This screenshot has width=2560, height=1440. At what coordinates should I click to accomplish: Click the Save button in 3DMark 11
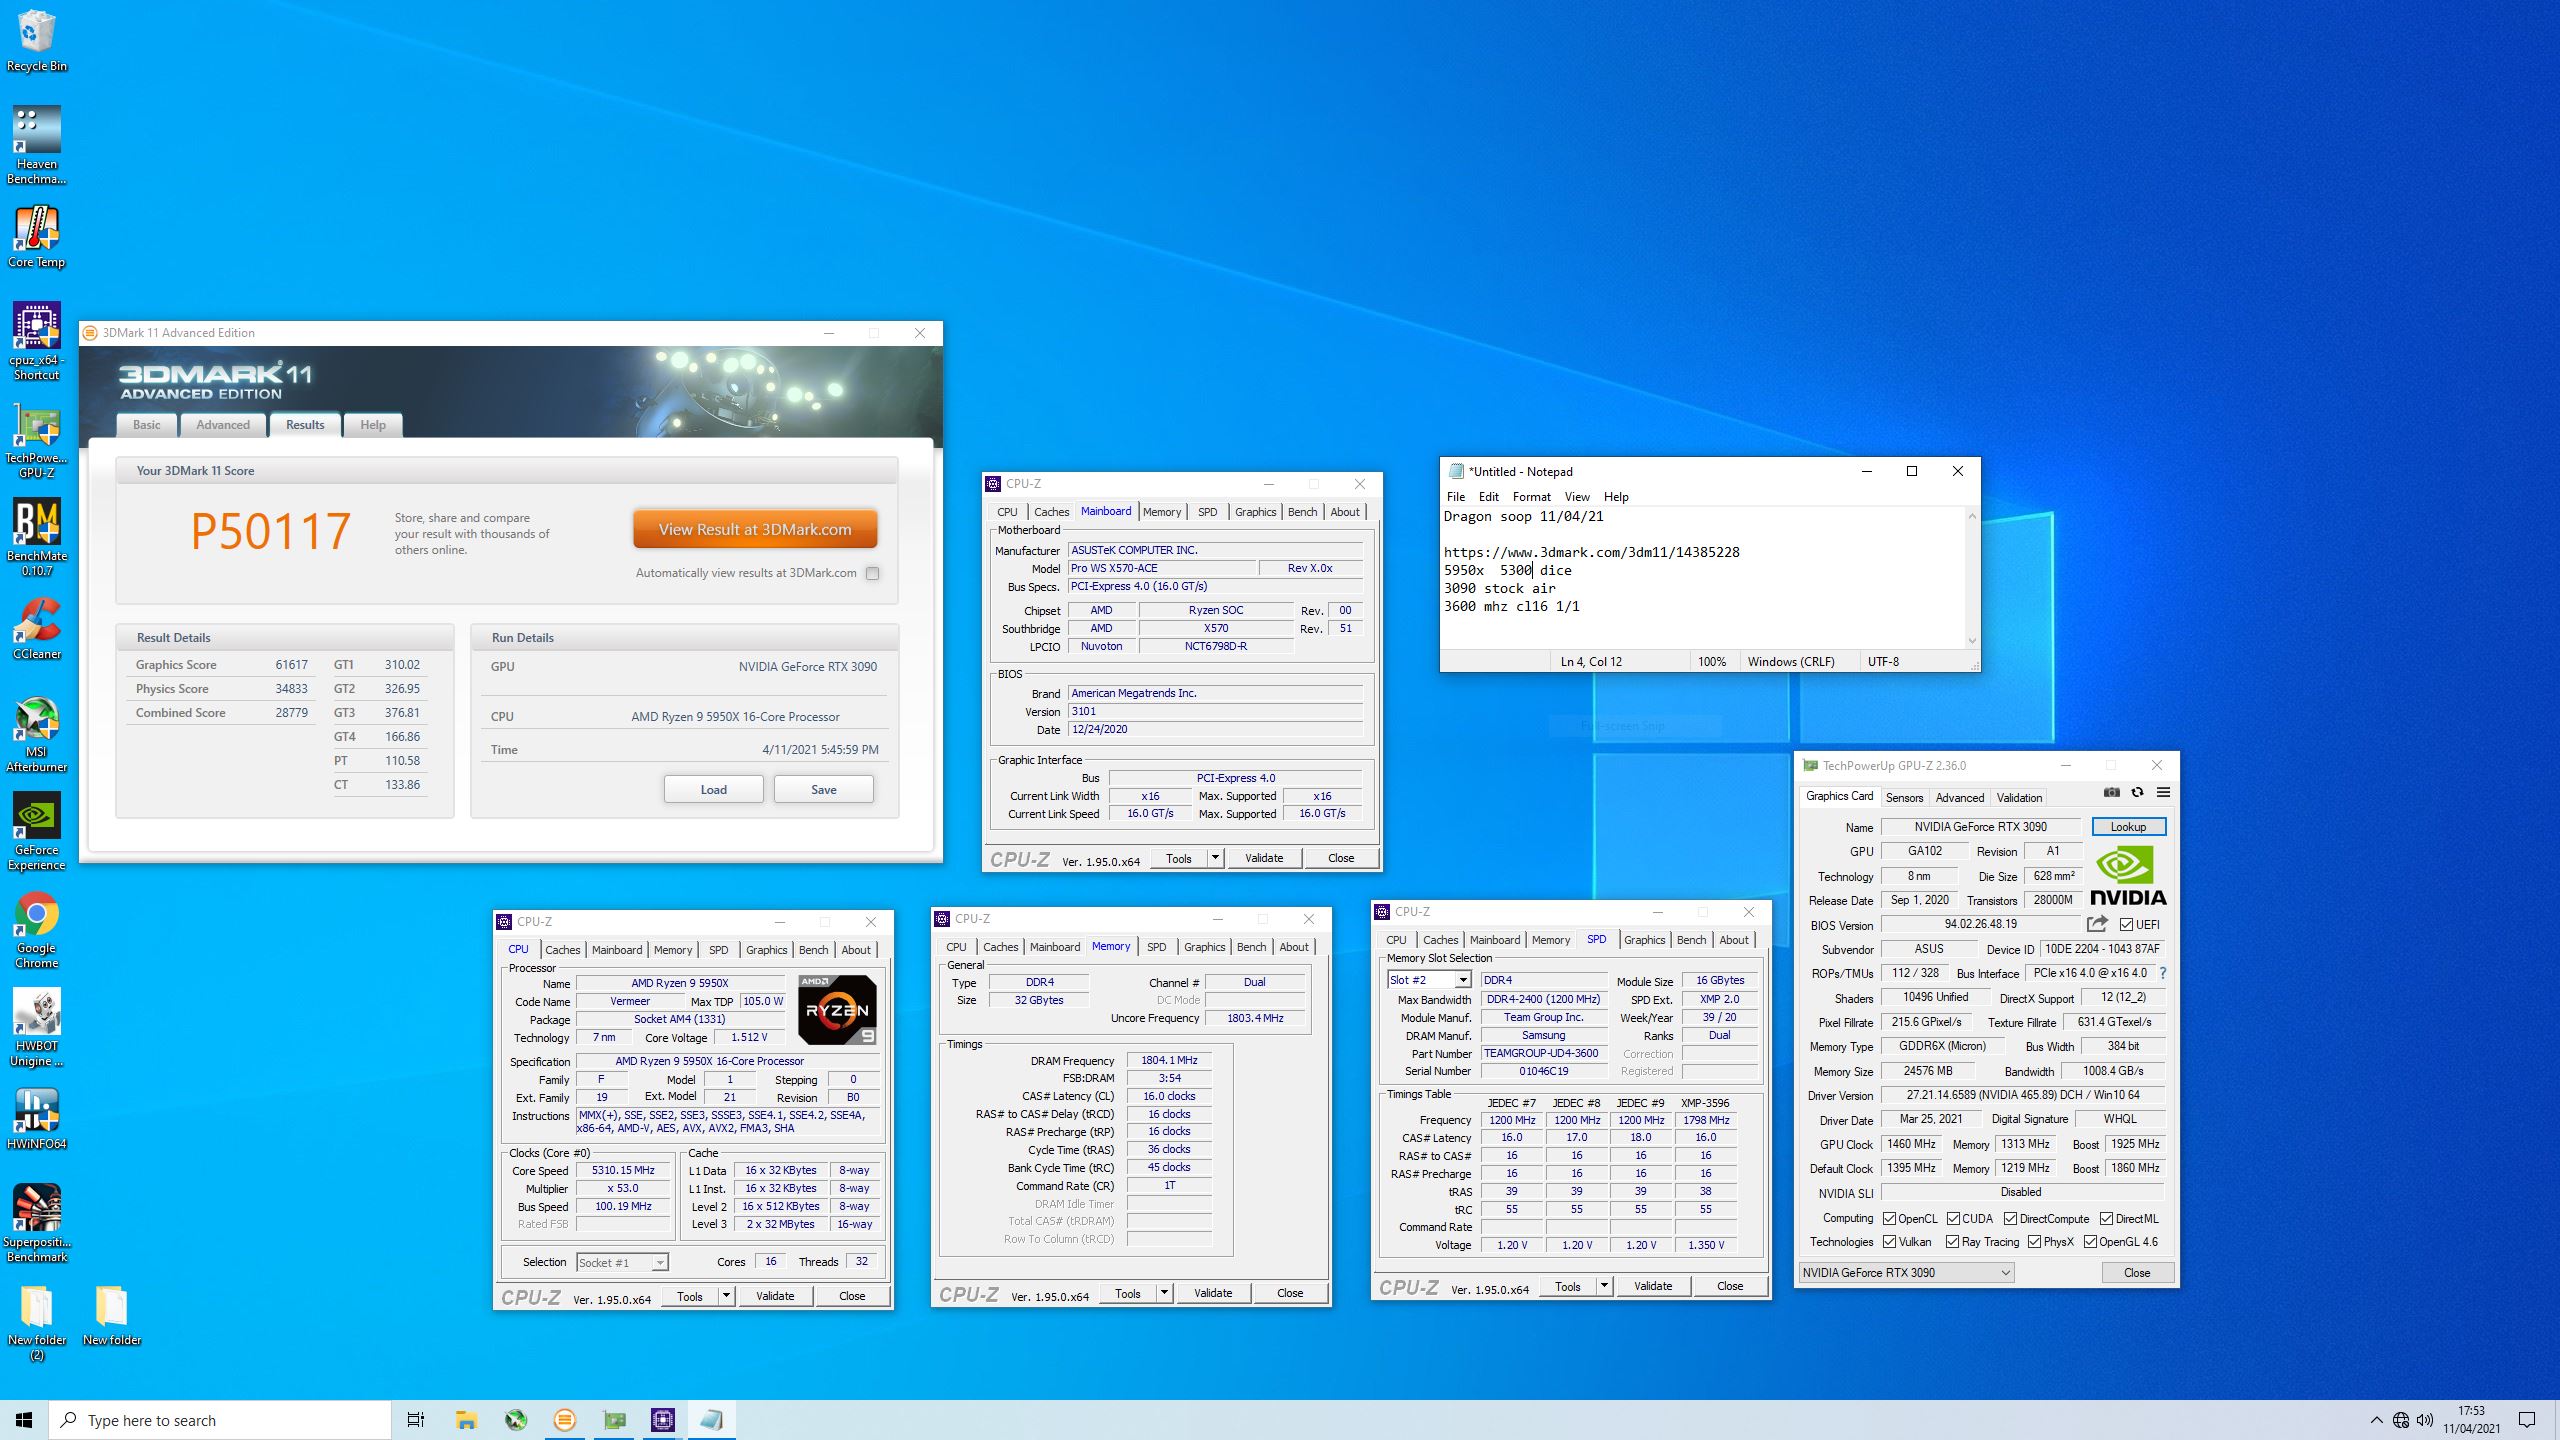824,790
